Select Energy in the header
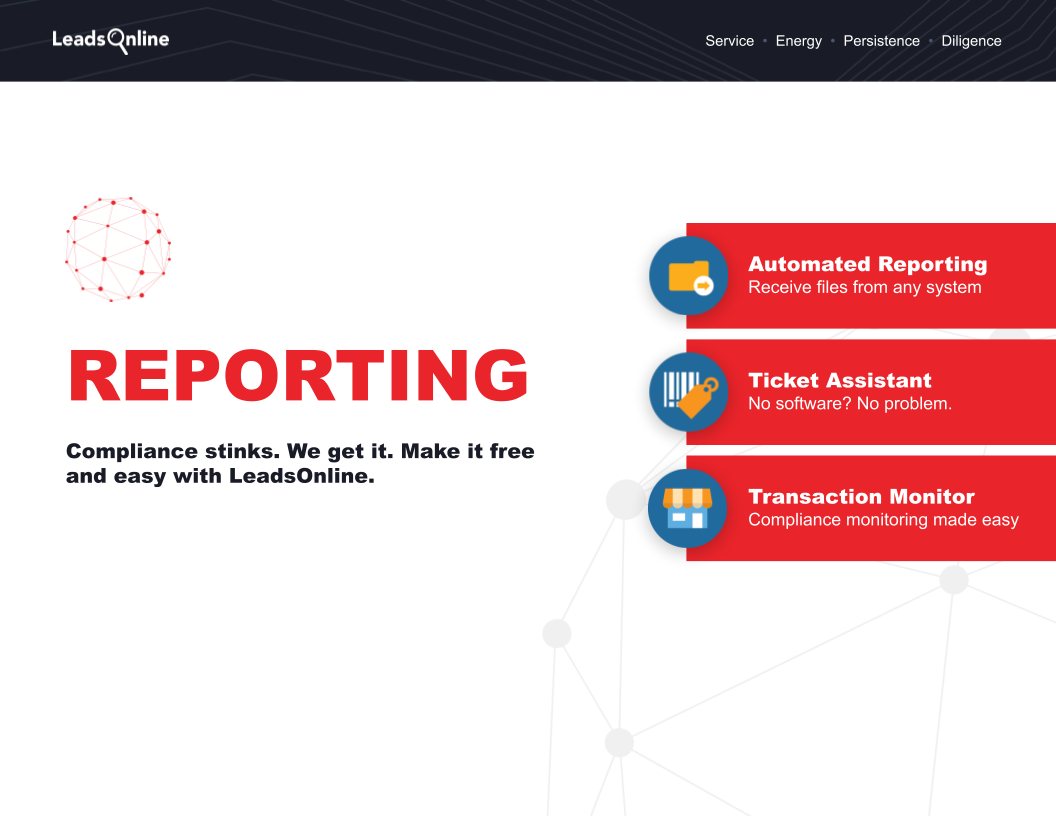 click(x=799, y=41)
